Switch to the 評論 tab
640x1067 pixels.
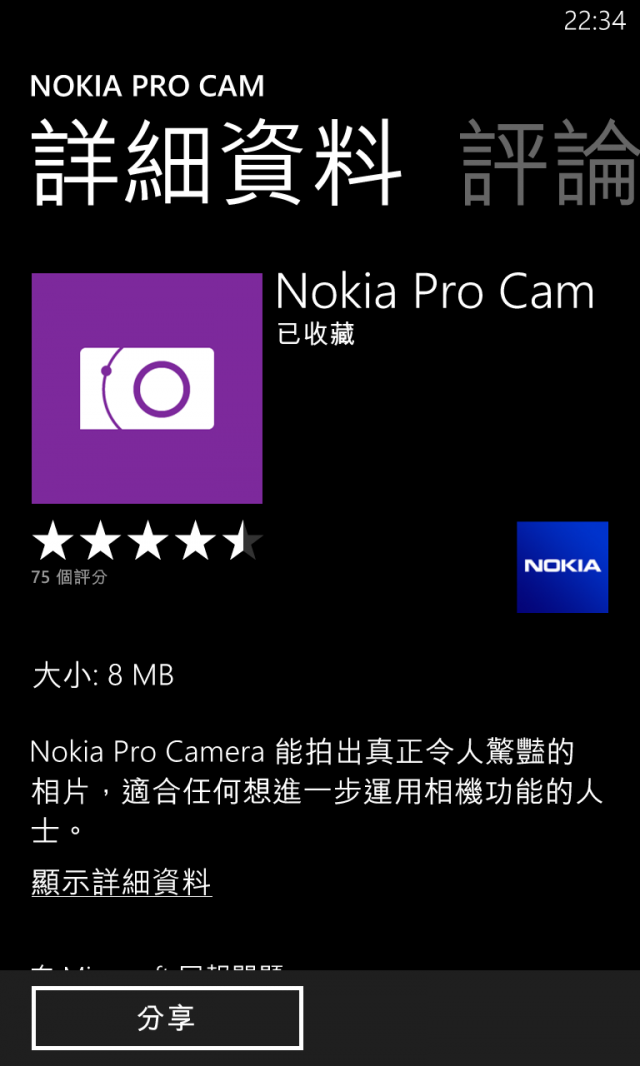550,165
